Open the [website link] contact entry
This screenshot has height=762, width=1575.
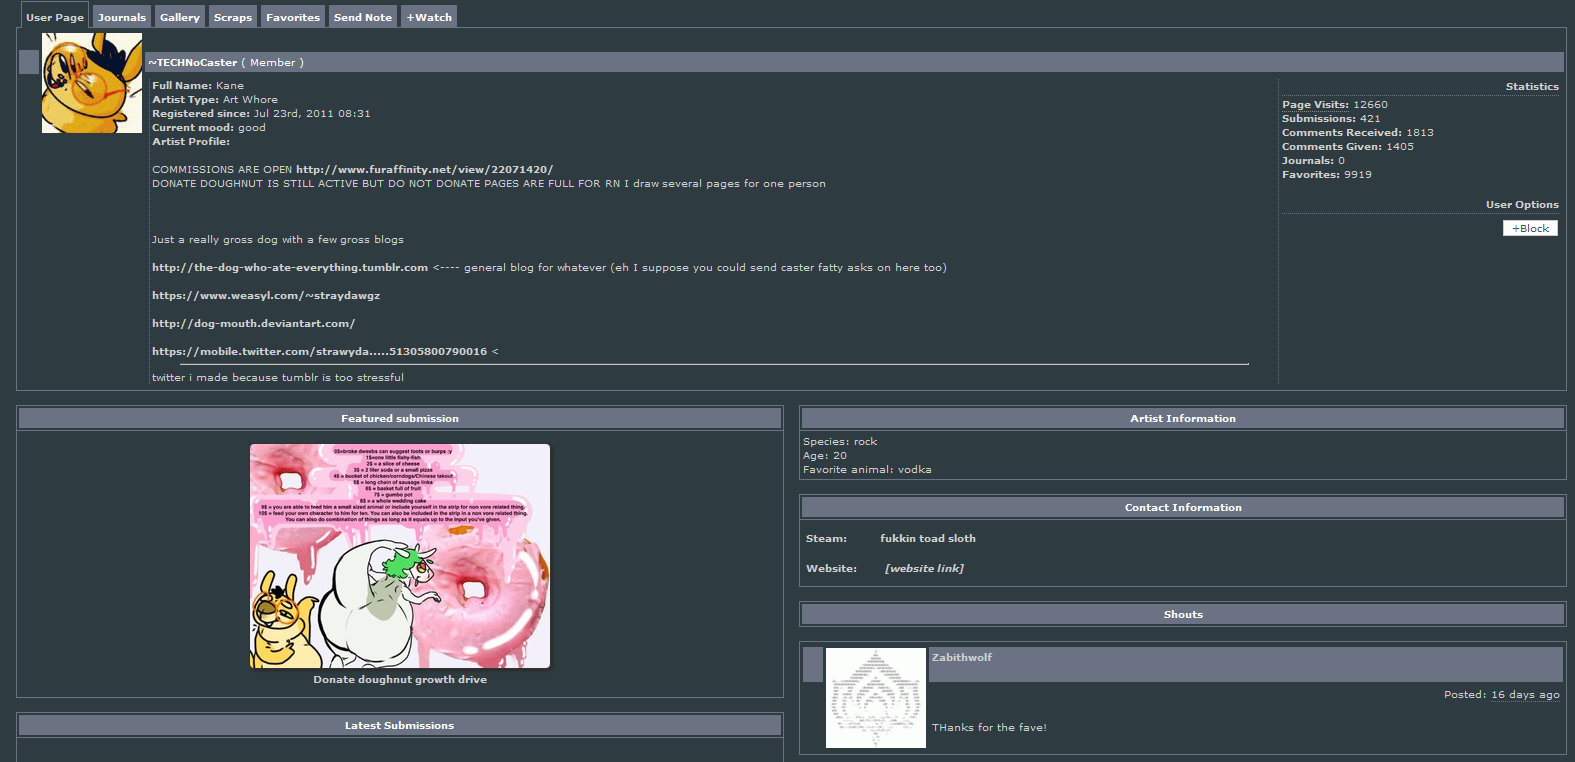[924, 569]
